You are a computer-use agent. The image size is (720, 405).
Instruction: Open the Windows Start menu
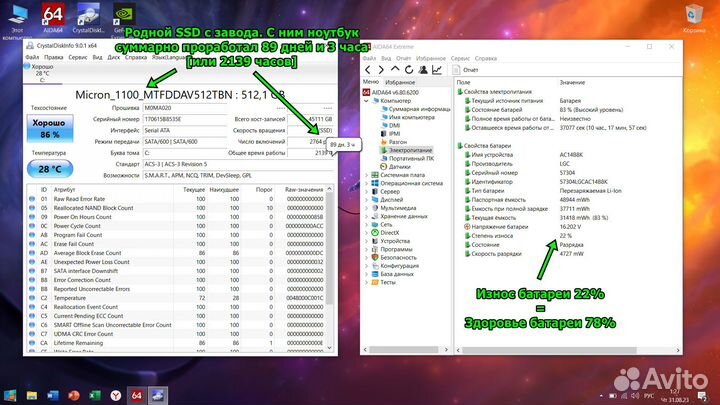(10, 395)
